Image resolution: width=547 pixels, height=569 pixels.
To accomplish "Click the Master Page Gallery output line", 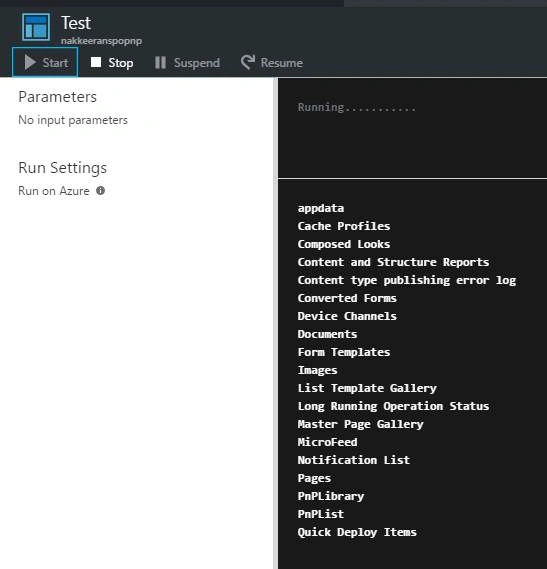I will tap(360, 424).
